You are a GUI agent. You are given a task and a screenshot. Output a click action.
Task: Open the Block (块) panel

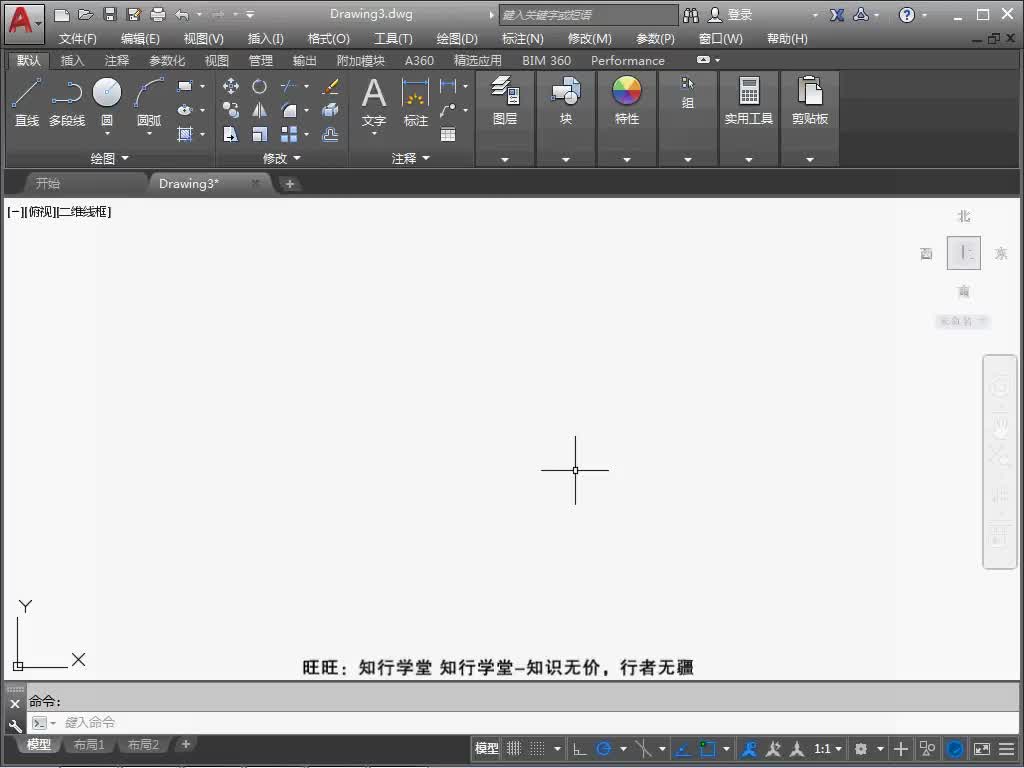click(x=566, y=100)
